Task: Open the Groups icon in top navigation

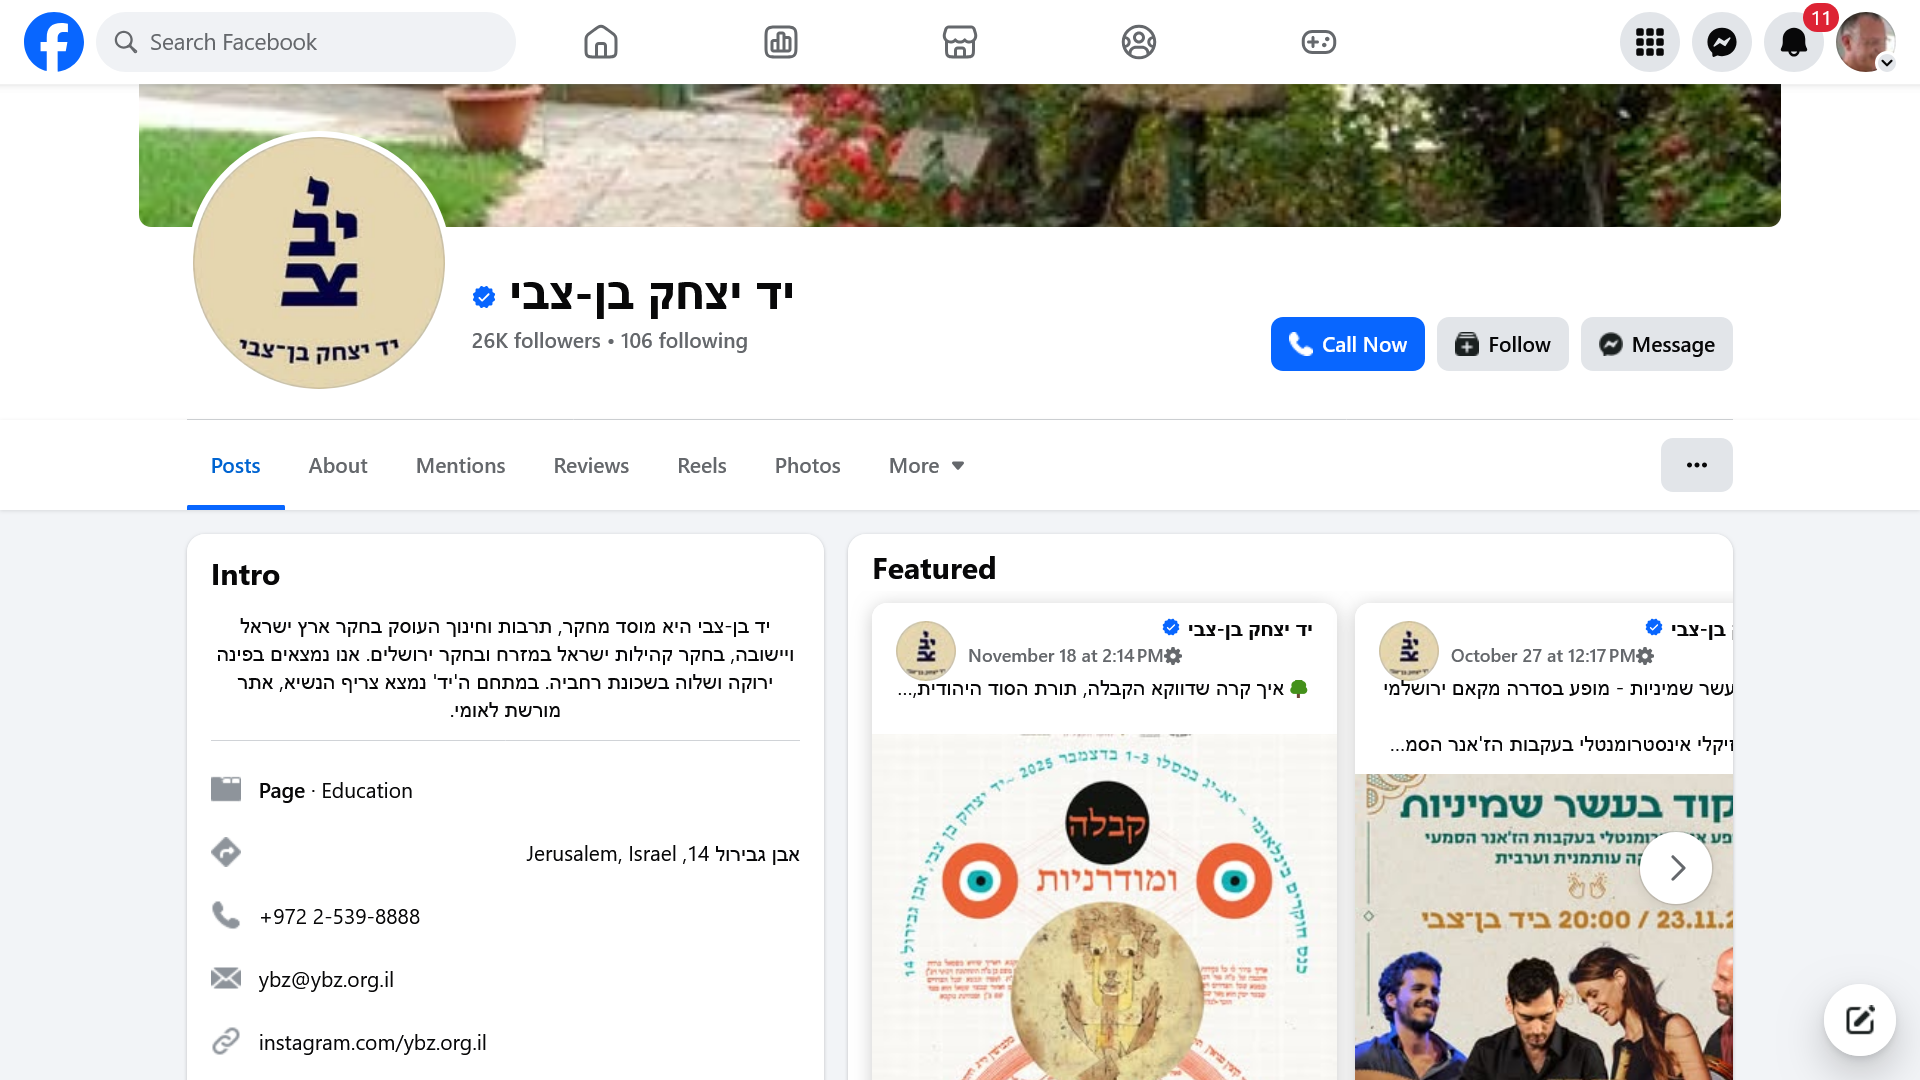Action: [1138, 42]
